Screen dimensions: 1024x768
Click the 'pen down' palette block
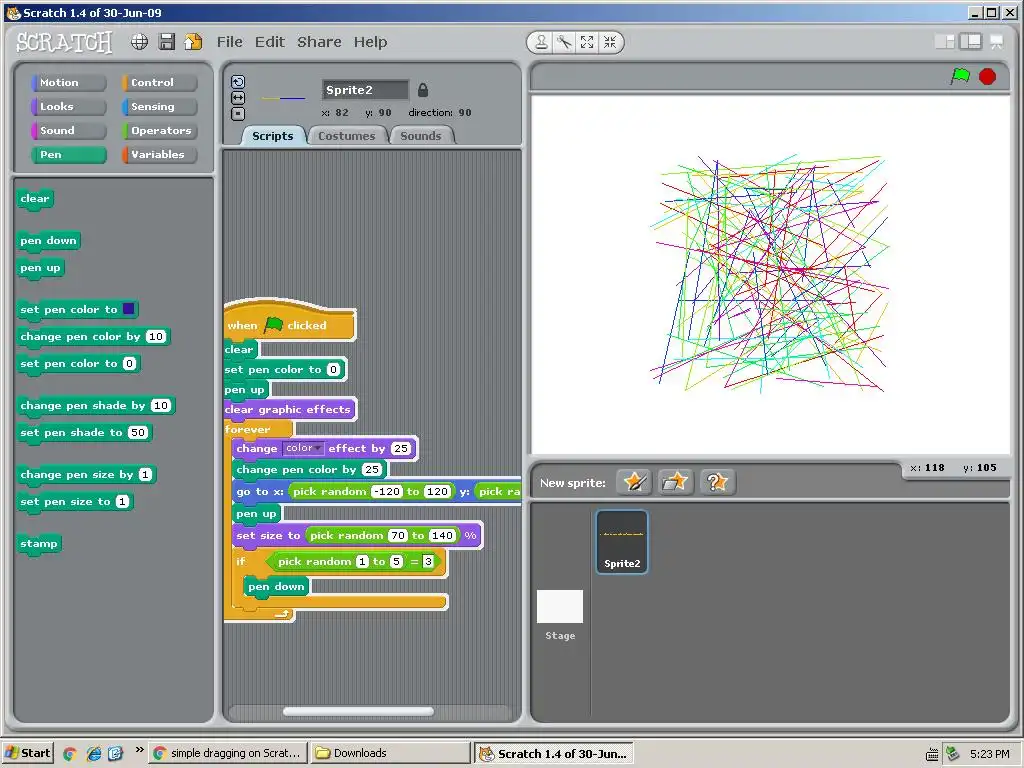click(x=48, y=241)
